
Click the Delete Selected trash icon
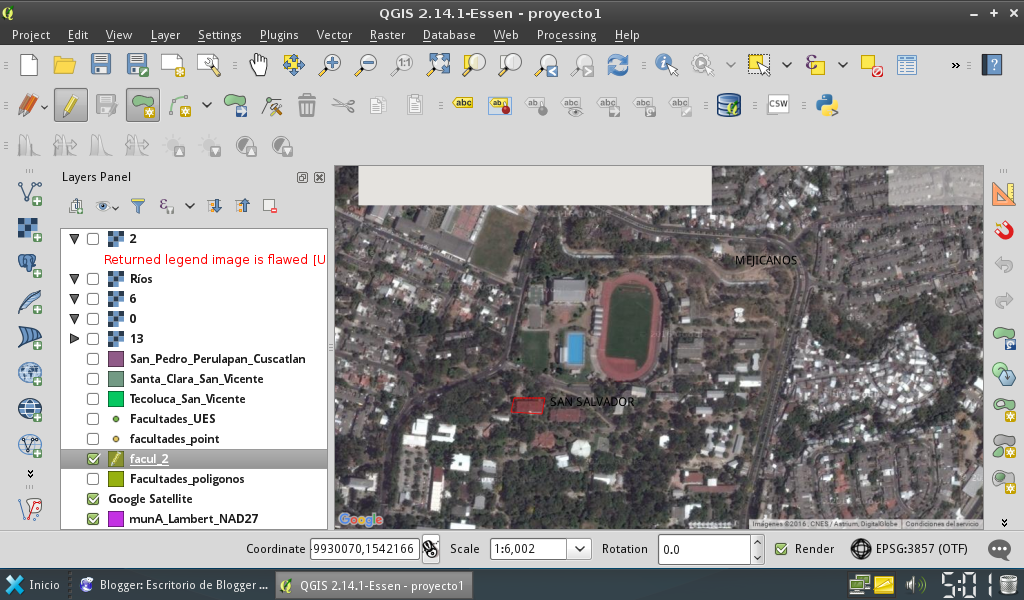point(307,104)
